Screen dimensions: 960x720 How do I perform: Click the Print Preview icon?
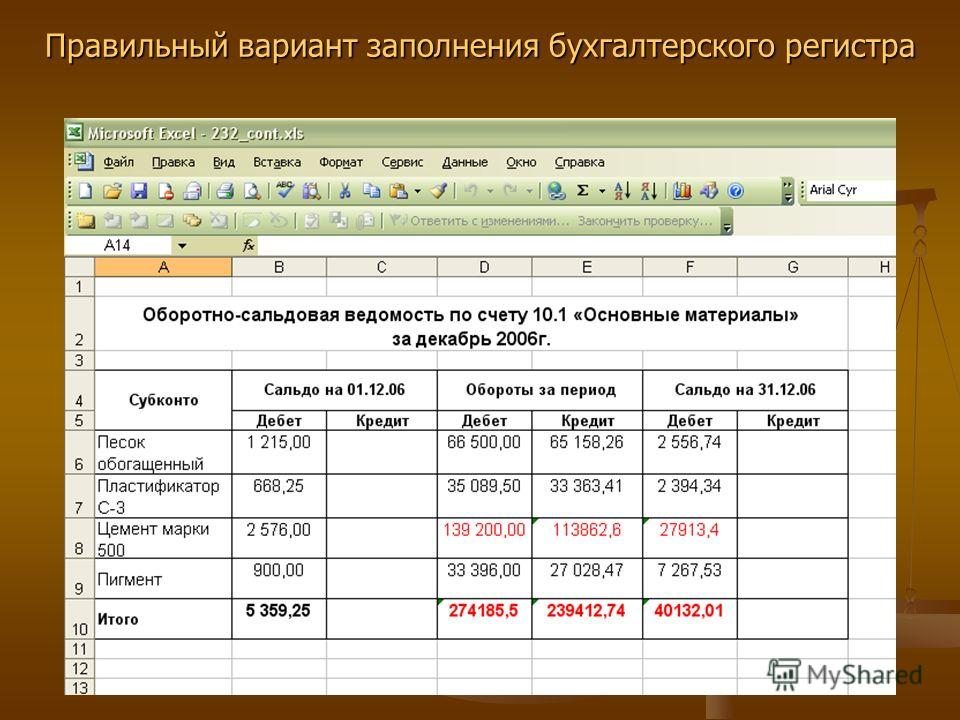click(x=252, y=191)
